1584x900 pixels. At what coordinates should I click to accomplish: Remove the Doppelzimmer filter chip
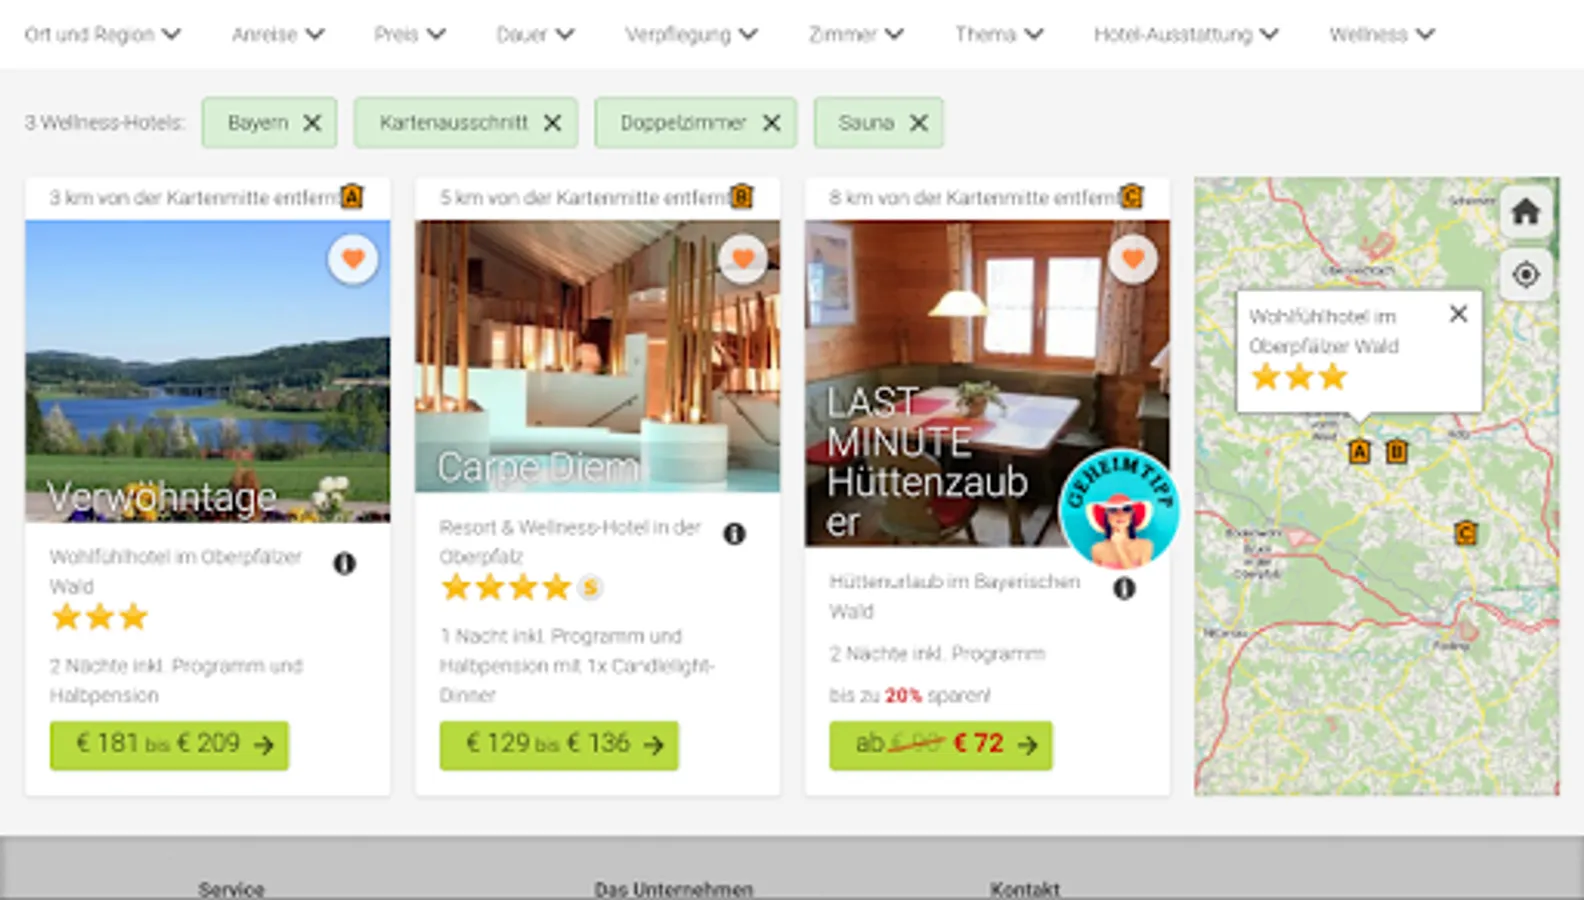[x=771, y=123]
